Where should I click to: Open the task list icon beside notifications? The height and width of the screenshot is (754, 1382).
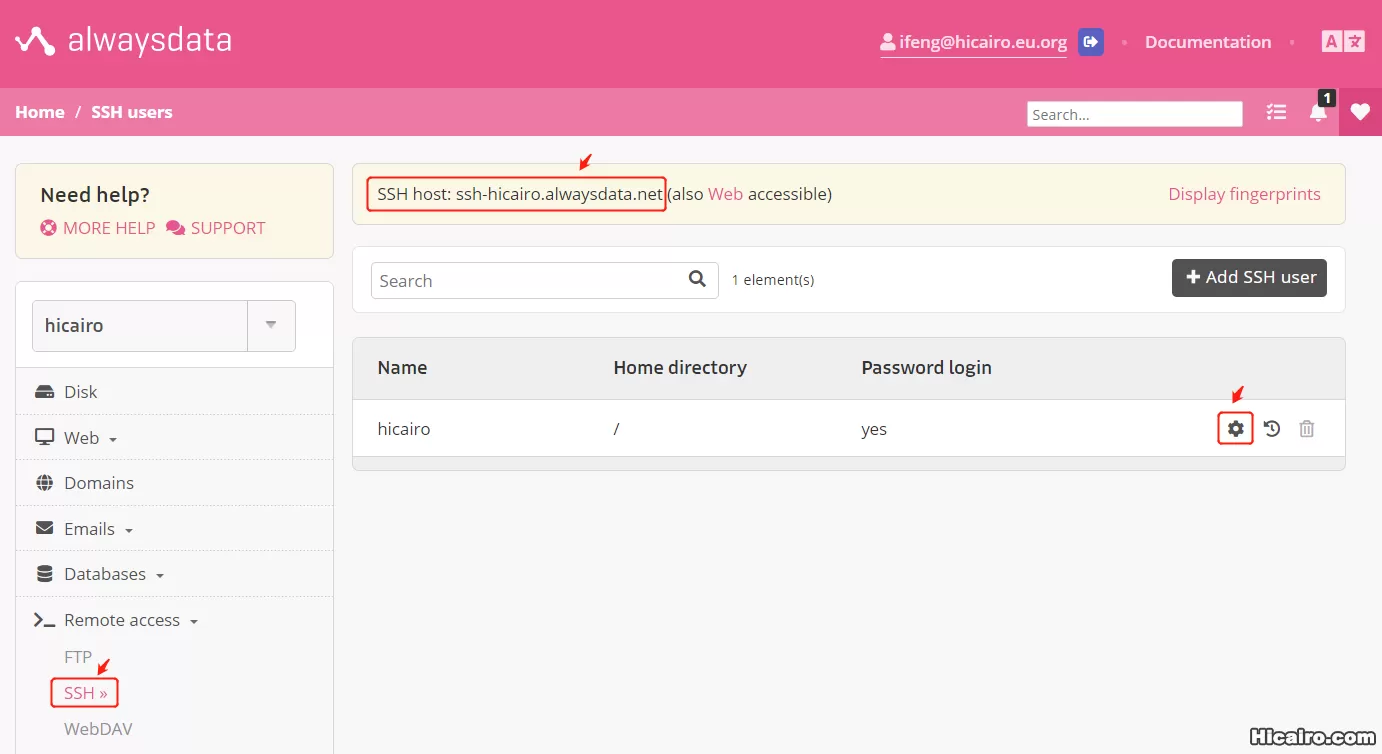[1276, 113]
